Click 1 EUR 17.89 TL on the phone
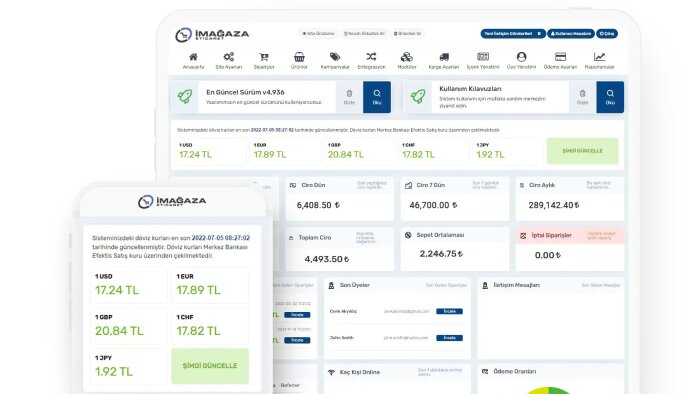 (x=210, y=285)
